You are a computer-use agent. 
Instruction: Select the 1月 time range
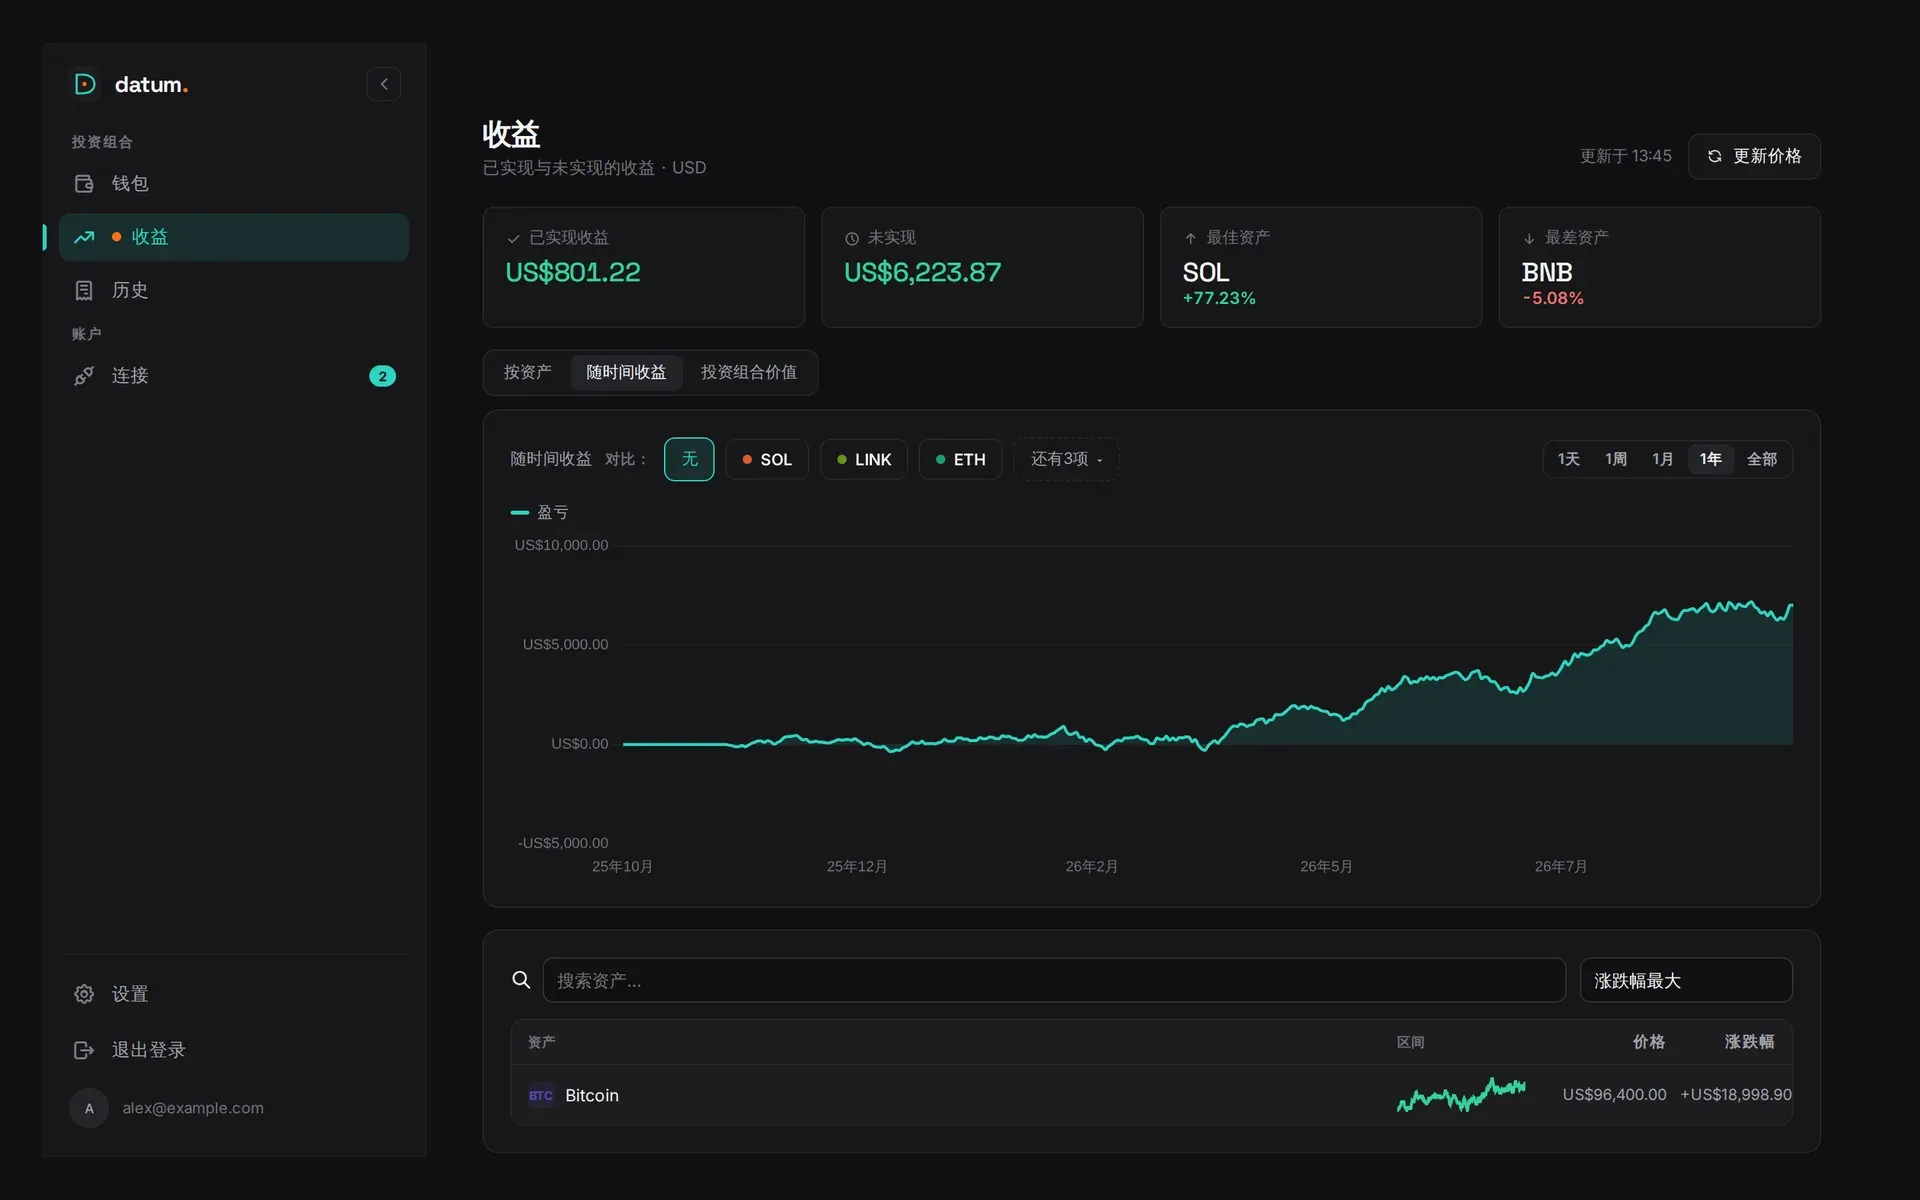coord(1662,459)
